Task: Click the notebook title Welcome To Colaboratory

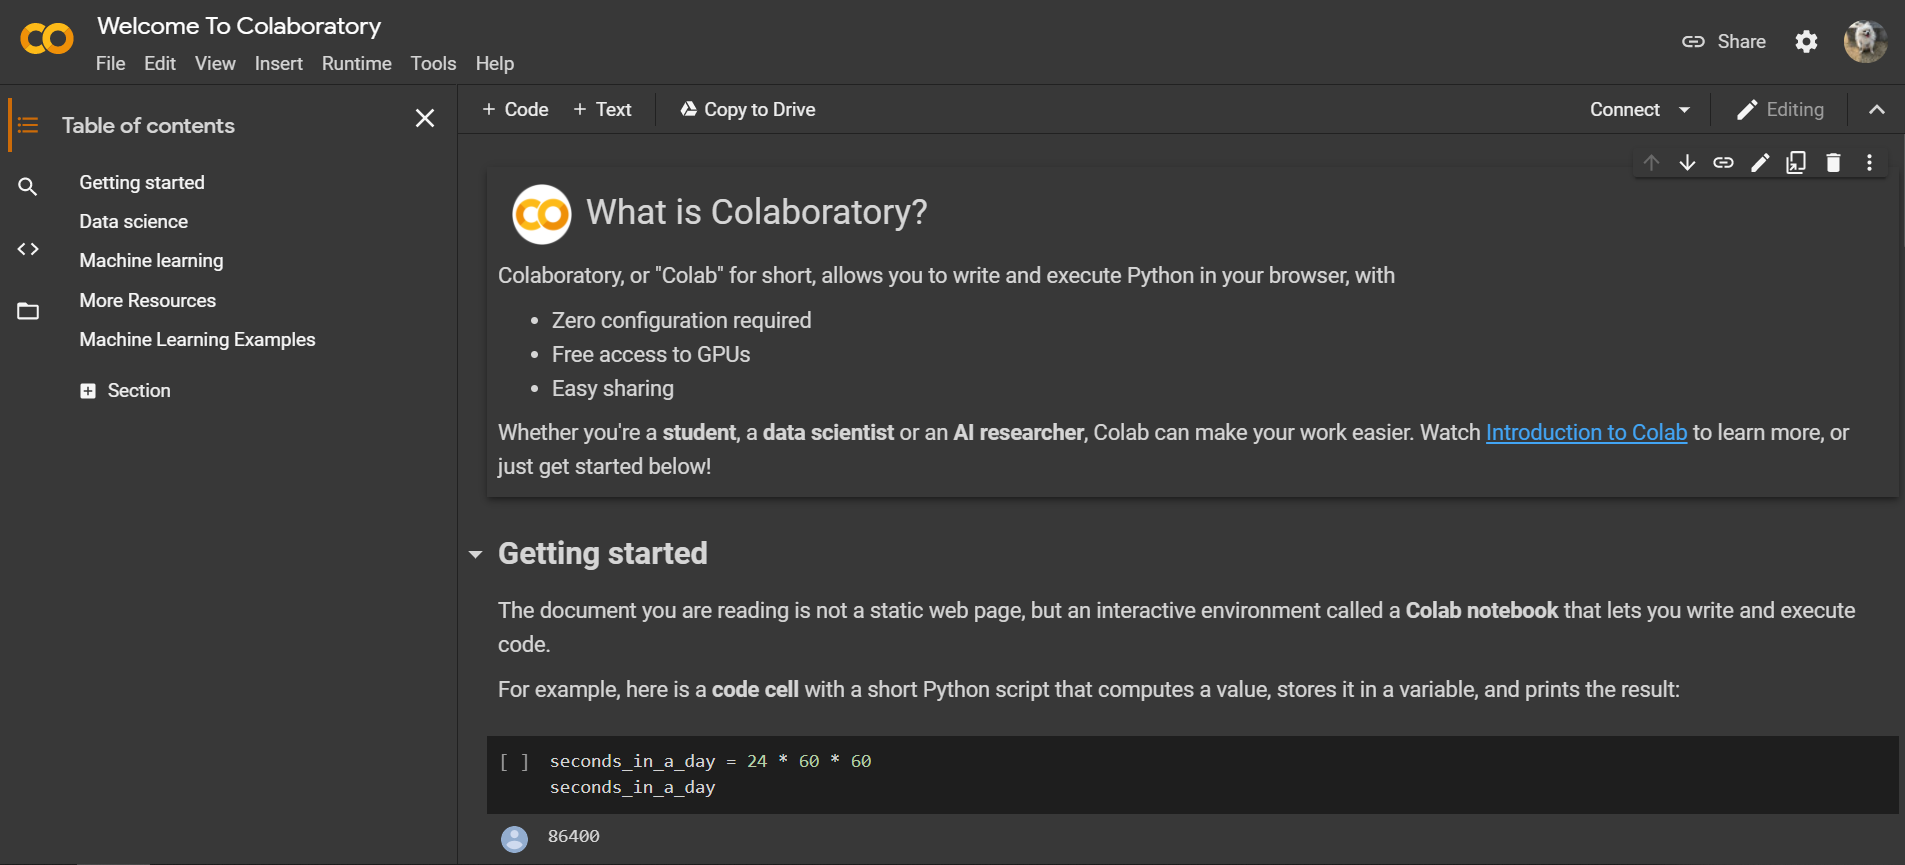Action: pyautogui.click(x=239, y=26)
